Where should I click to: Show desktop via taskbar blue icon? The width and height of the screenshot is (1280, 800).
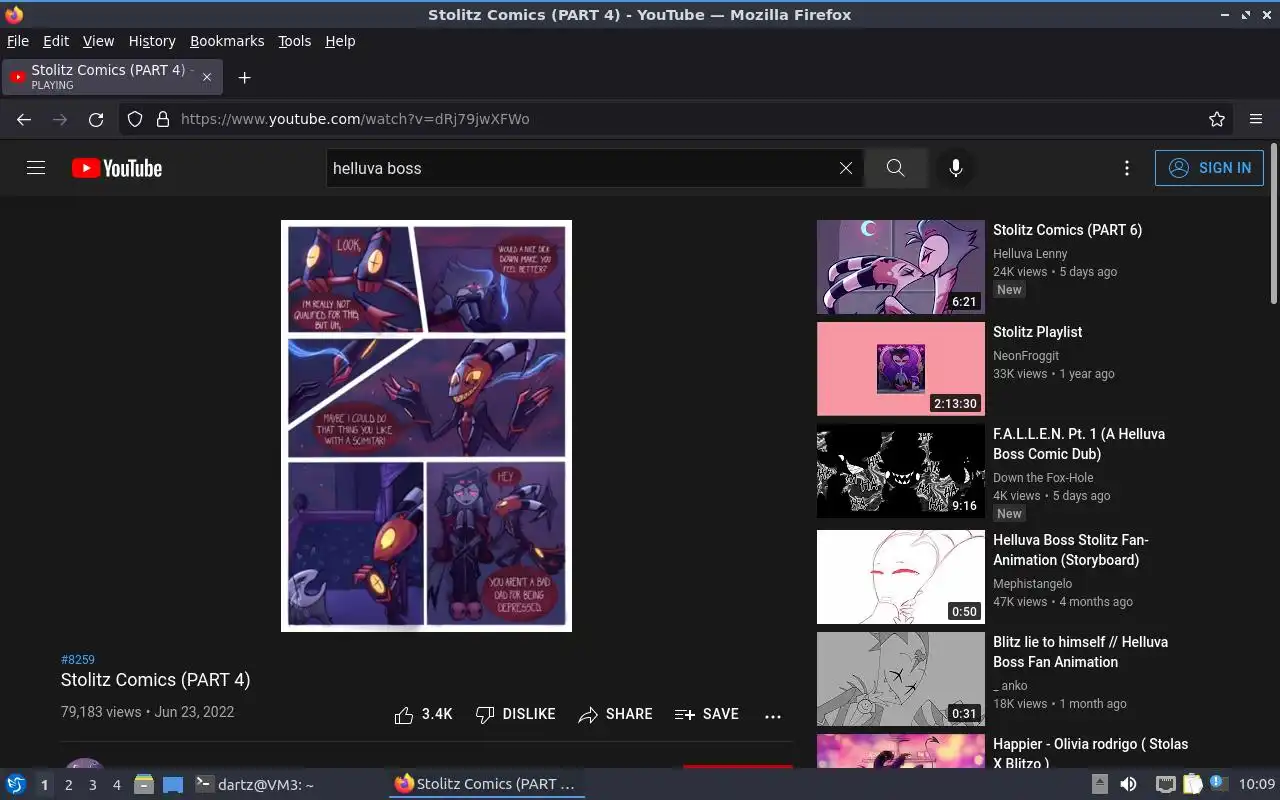[x=173, y=784]
